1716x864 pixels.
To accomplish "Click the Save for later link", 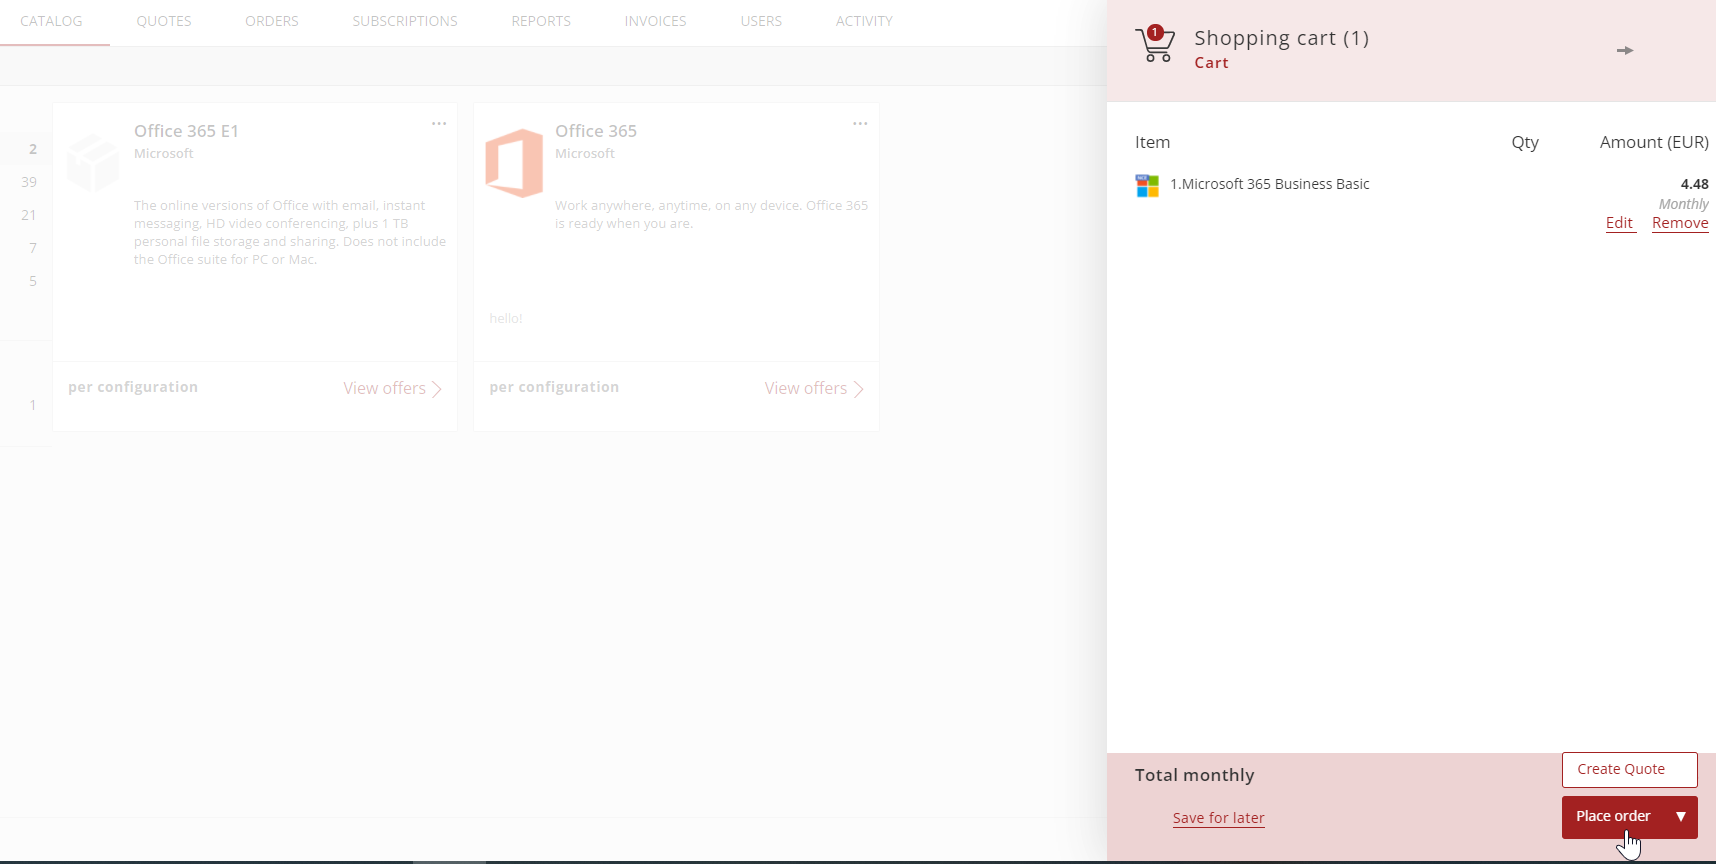I will pyautogui.click(x=1219, y=818).
